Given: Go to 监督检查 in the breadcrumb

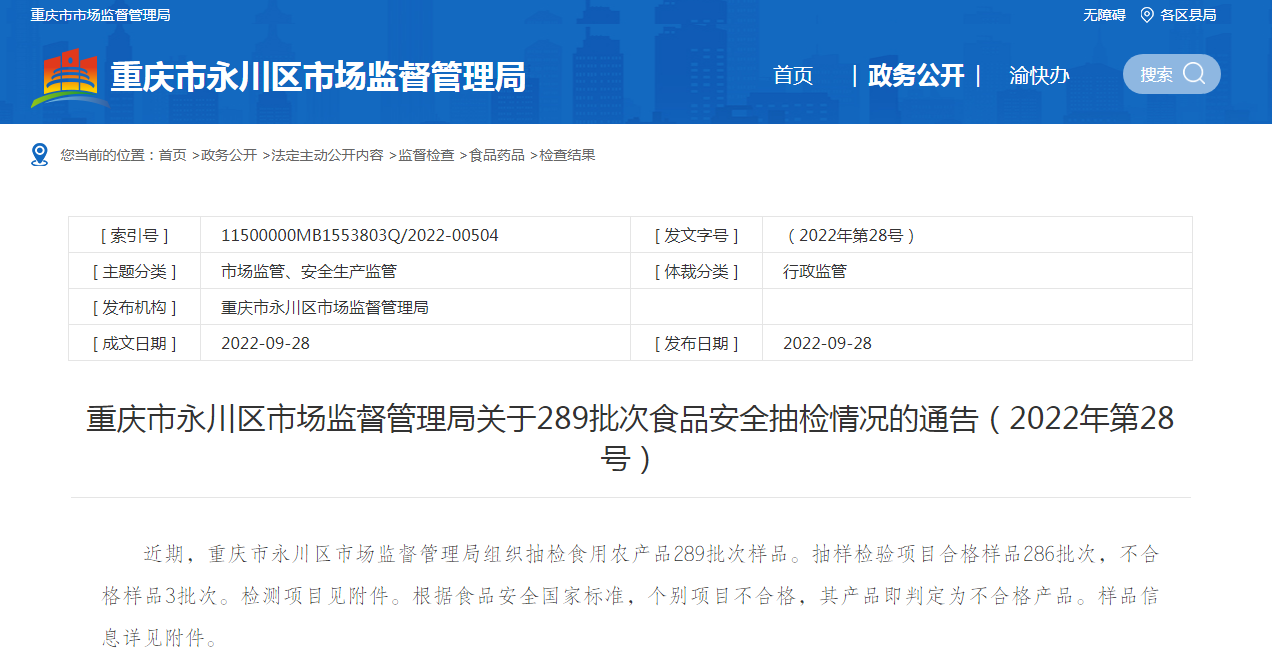Looking at the screenshot, I should pos(426,155).
